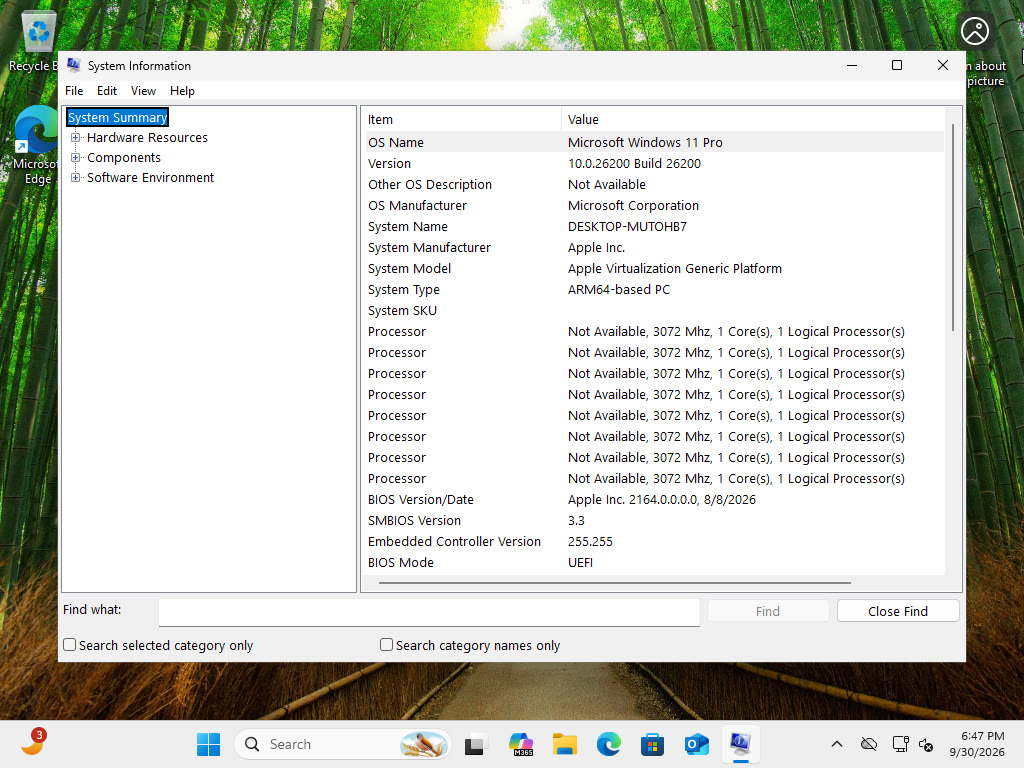Open the taskbar clock and date
This screenshot has width=1024, height=768.
click(977, 744)
